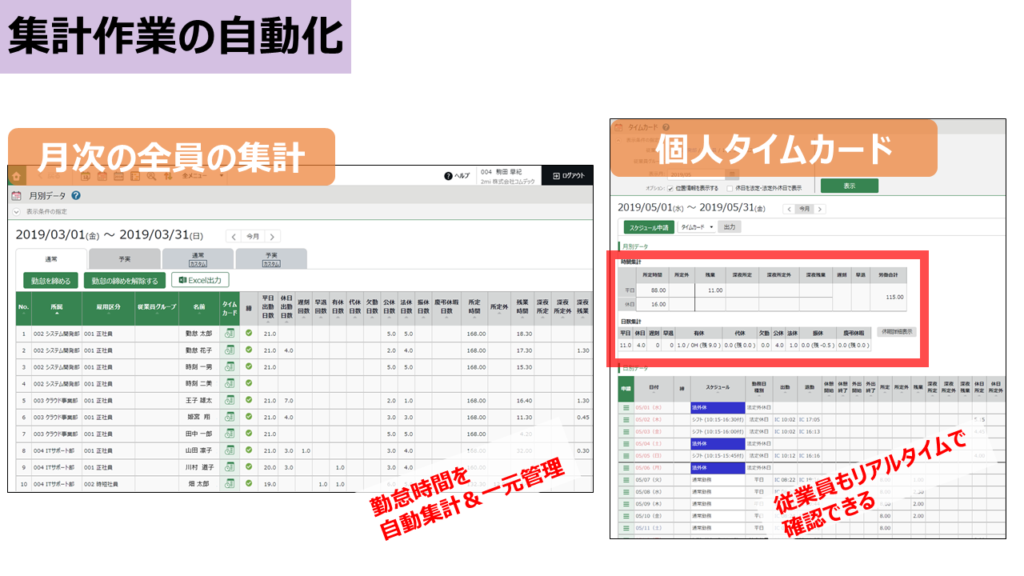The height and width of the screenshot is (576, 1024).
Task: Open request menu icon for 05/10 row
Action: point(626,516)
